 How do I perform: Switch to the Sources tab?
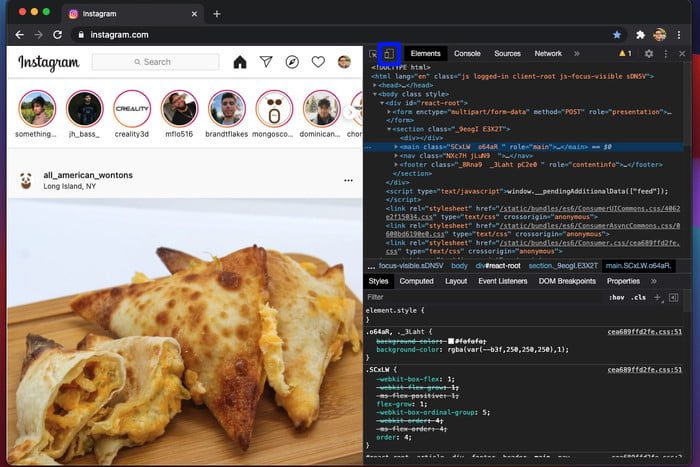pyautogui.click(x=507, y=54)
